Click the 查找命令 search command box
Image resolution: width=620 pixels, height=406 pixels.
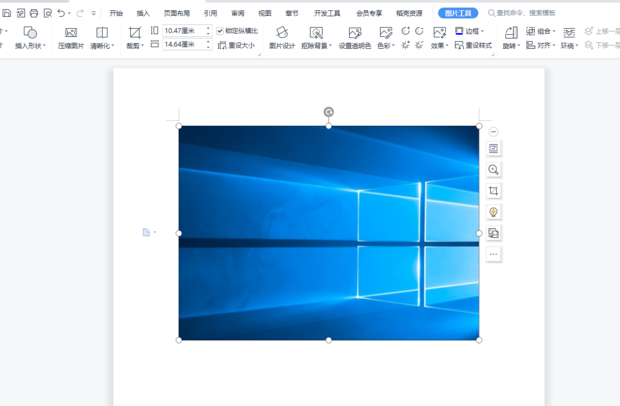coord(526,13)
